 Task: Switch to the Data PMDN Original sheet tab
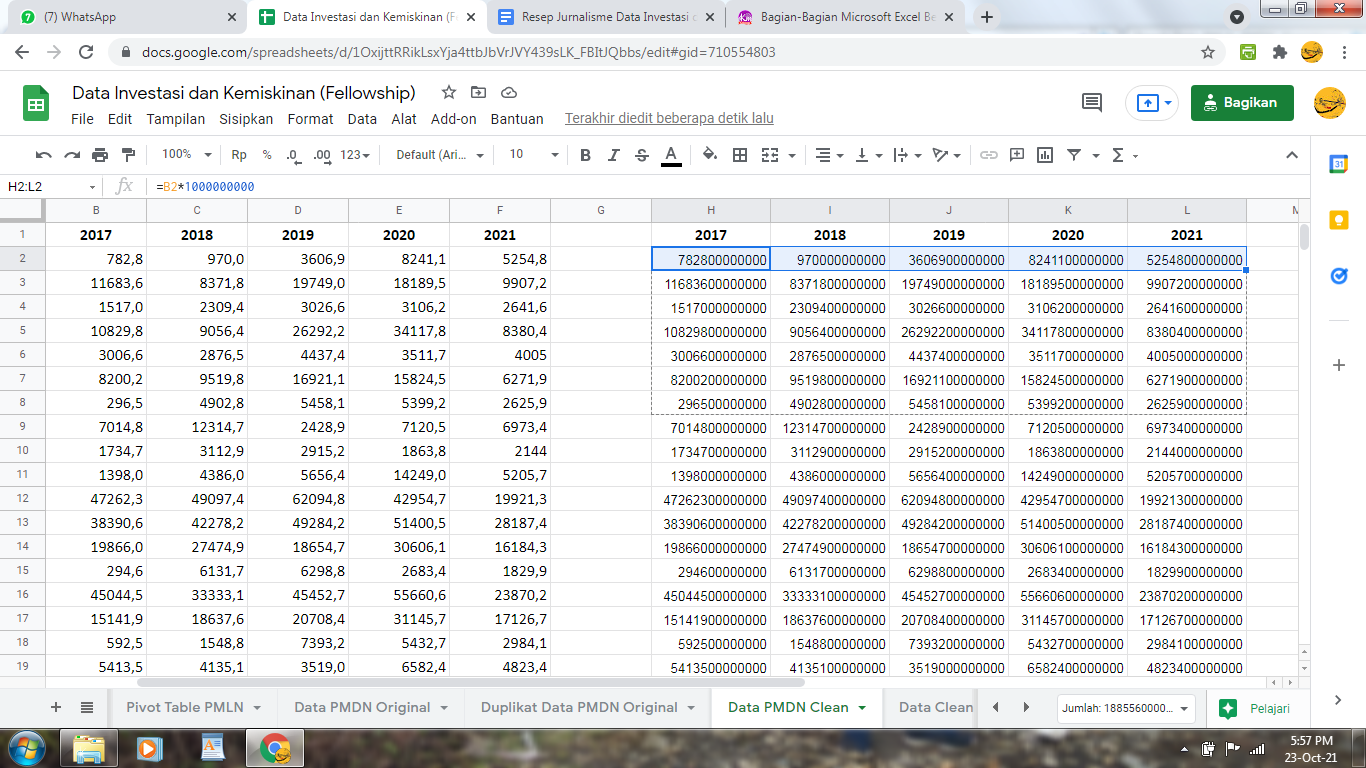(x=362, y=707)
